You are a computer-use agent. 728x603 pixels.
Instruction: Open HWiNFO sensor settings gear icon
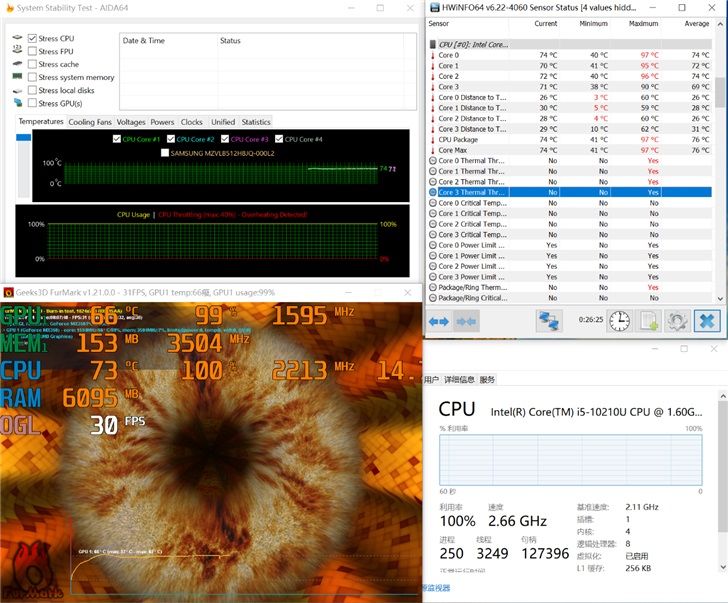(x=677, y=321)
